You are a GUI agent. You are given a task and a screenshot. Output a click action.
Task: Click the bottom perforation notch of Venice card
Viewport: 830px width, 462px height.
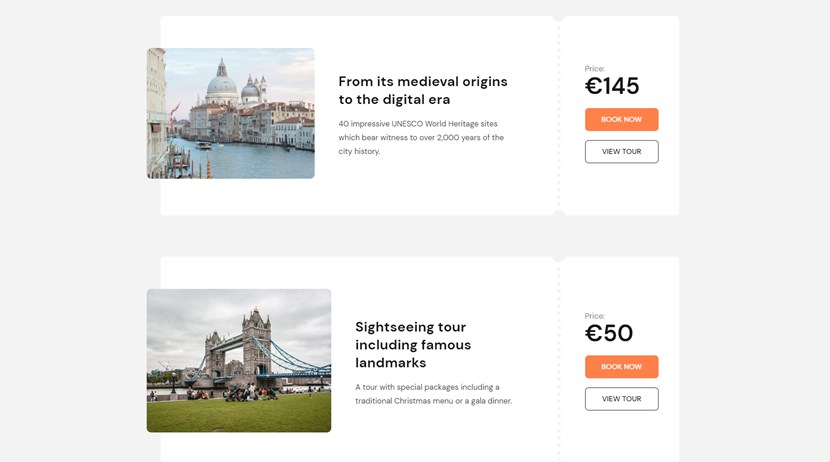coord(558,212)
